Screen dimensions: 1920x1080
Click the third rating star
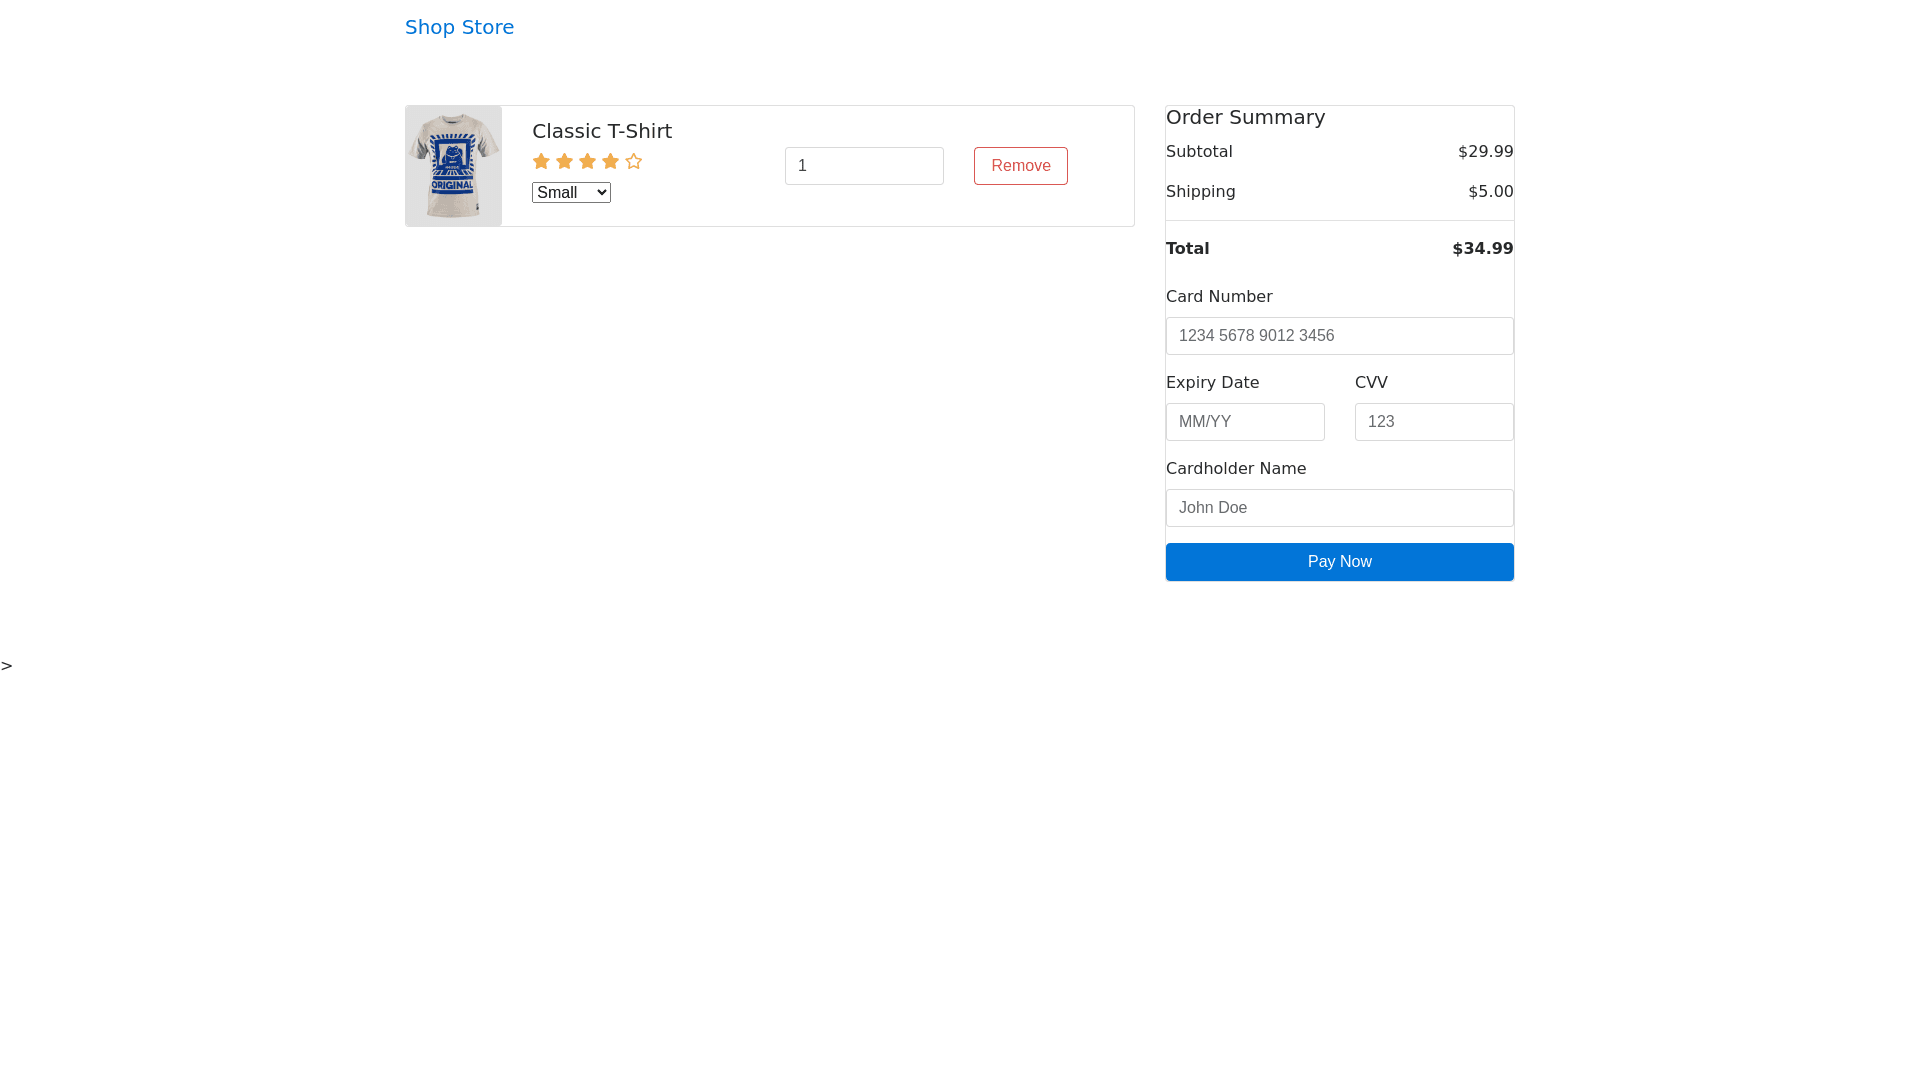(x=587, y=161)
